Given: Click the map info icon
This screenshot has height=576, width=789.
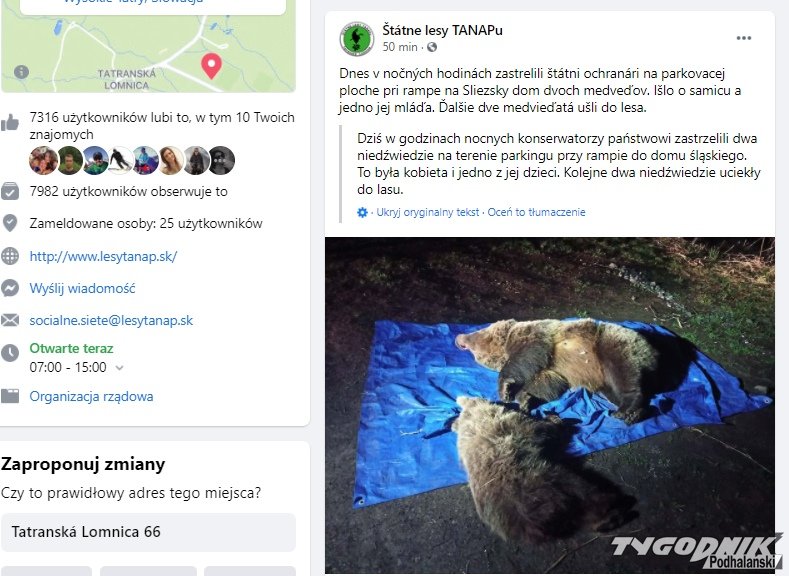Looking at the screenshot, I should [22, 72].
